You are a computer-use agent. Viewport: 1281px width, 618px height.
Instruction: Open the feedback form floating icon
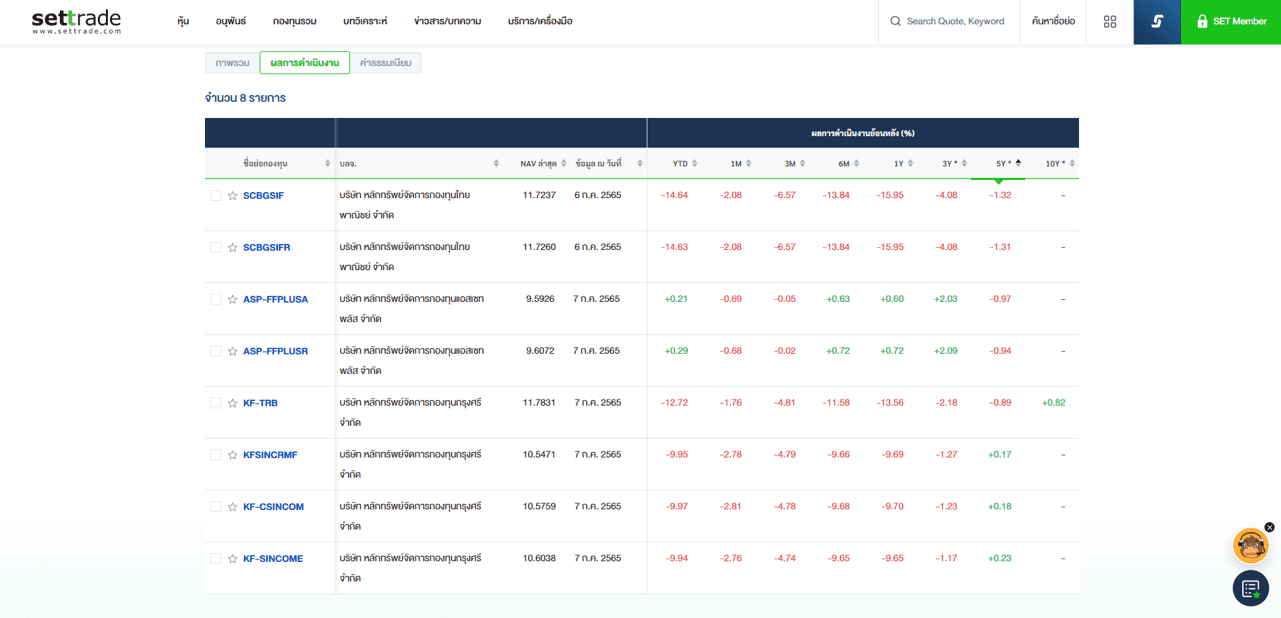[x=1250, y=589]
